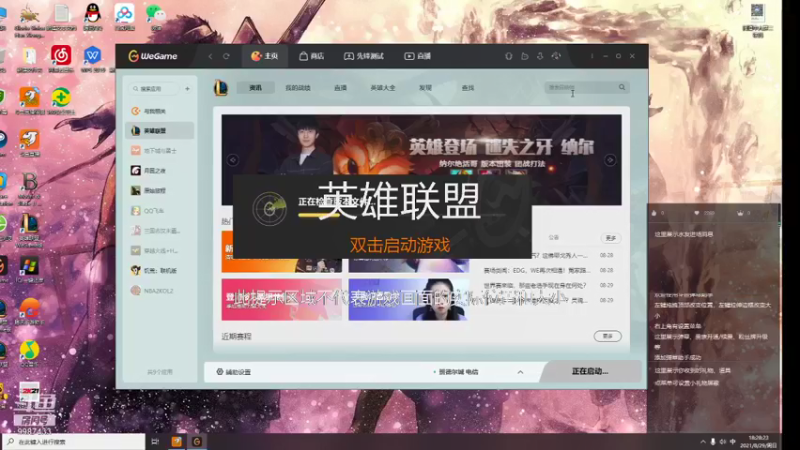The height and width of the screenshot is (450, 800).
Task: Click 更多 button beside 近期赛程
Action: tap(607, 336)
